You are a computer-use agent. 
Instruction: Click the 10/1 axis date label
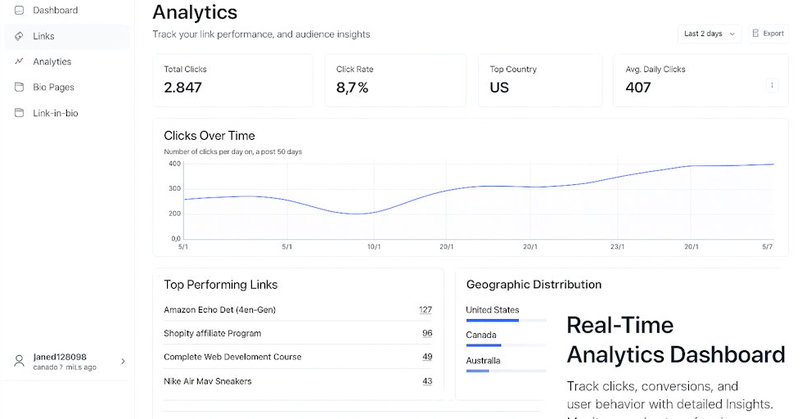(x=373, y=247)
